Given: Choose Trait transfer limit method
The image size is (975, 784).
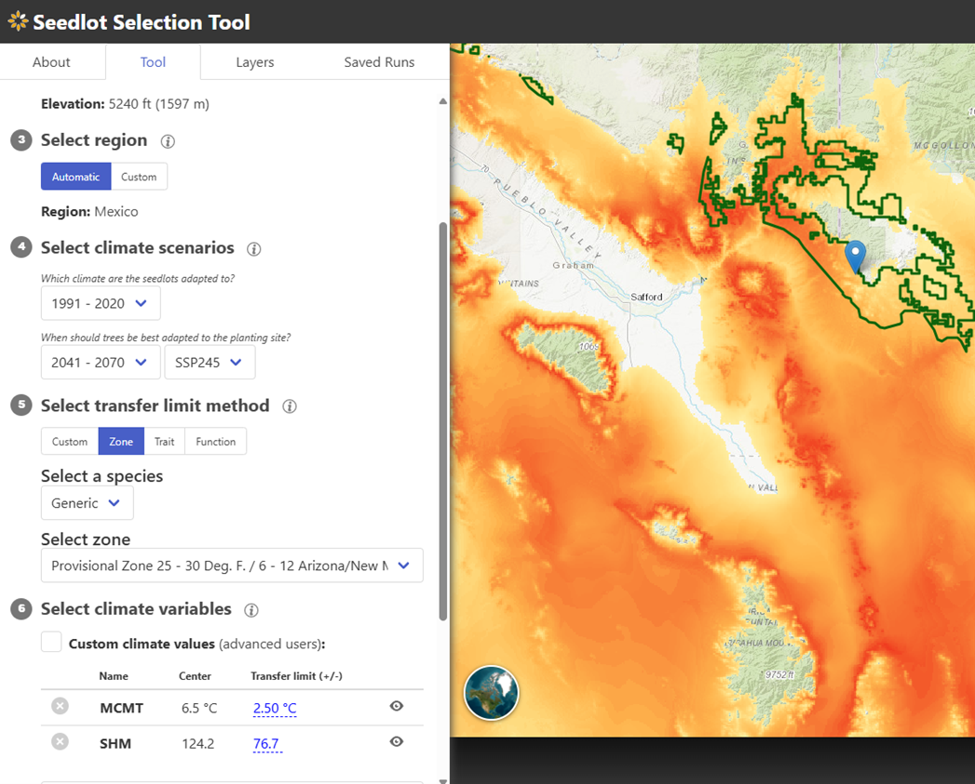Looking at the screenshot, I should click(164, 441).
